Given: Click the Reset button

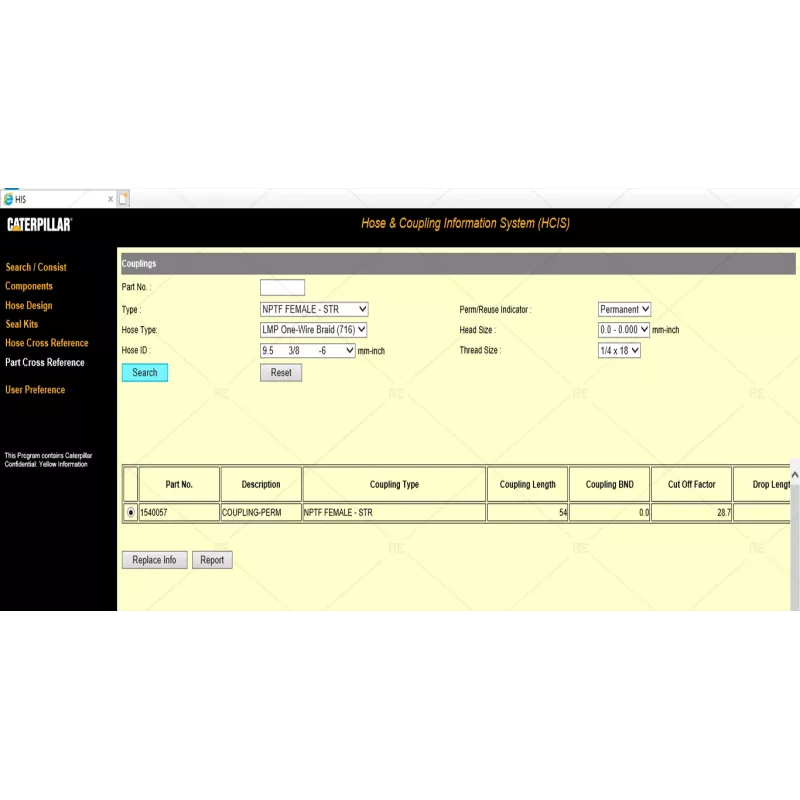Looking at the screenshot, I should pyautogui.click(x=280, y=372).
